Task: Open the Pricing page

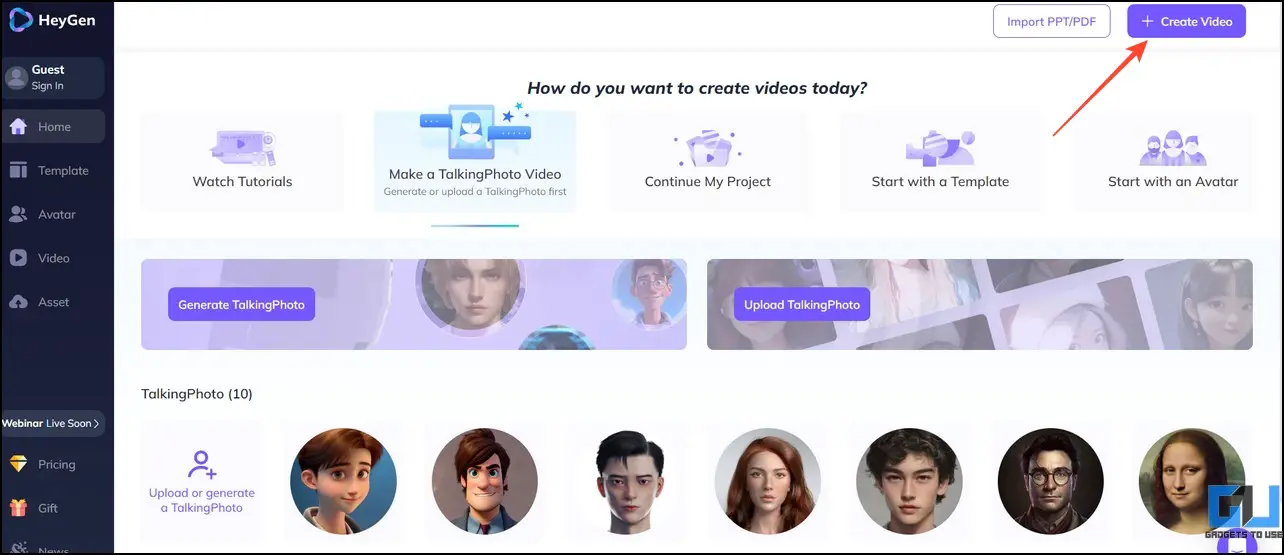Action: pos(53,464)
